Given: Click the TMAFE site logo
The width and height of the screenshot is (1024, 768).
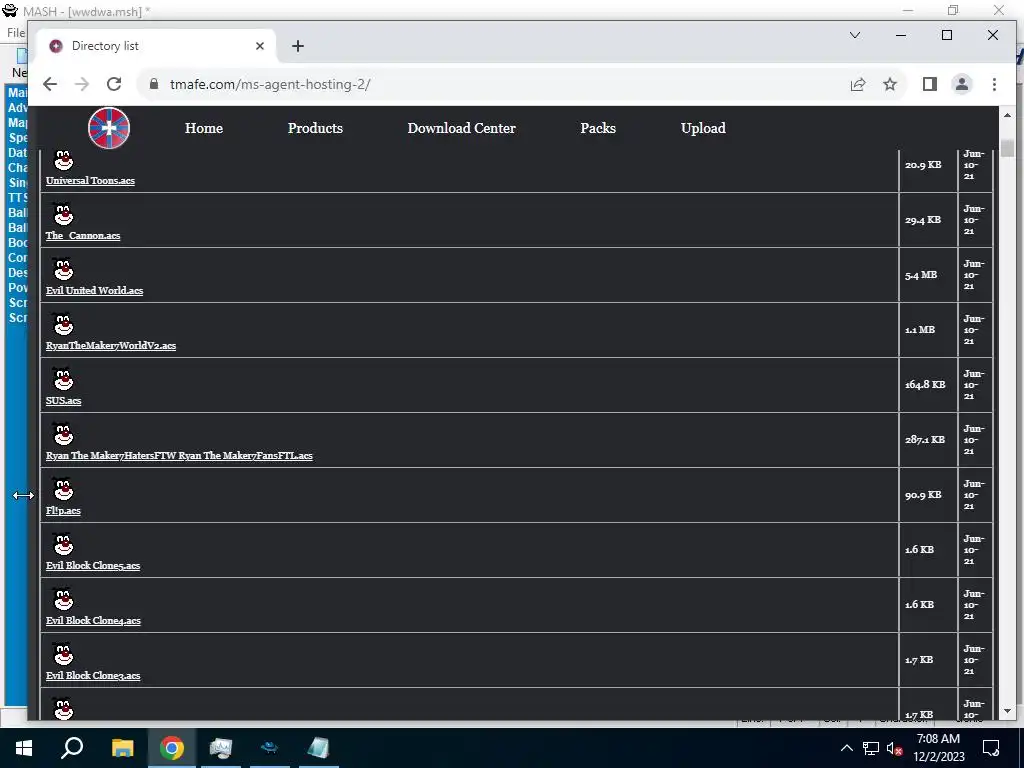Looking at the screenshot, I should tap(109, 128).
